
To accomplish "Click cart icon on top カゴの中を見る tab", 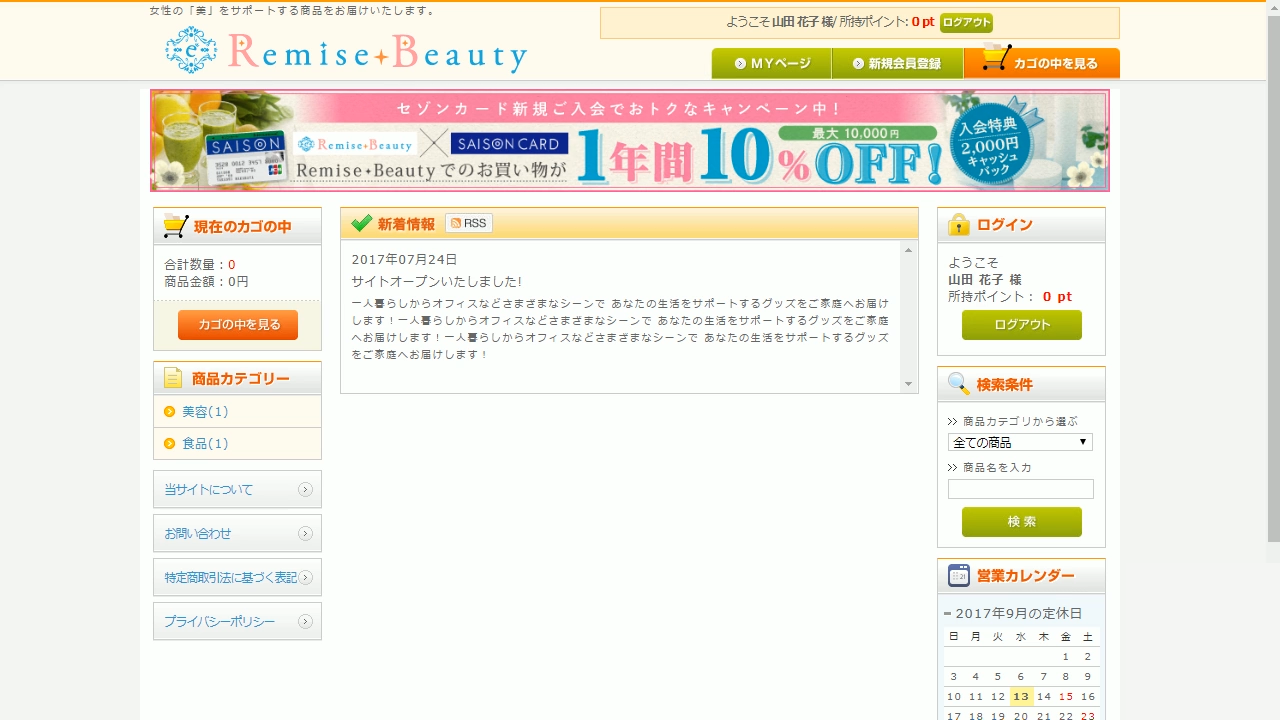I will point(996,57).
